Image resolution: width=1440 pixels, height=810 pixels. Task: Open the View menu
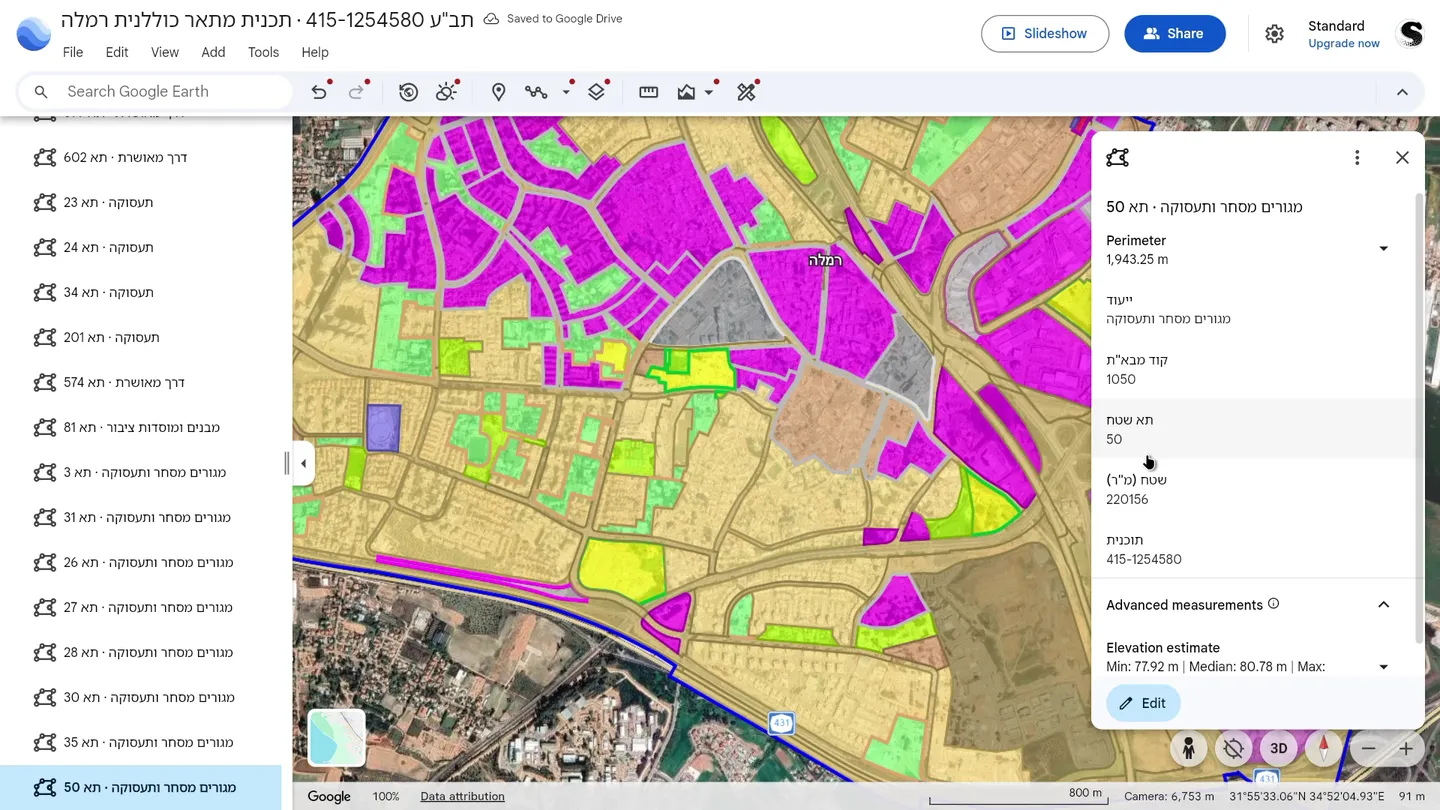pyautogui.click(x=165, y=52)
